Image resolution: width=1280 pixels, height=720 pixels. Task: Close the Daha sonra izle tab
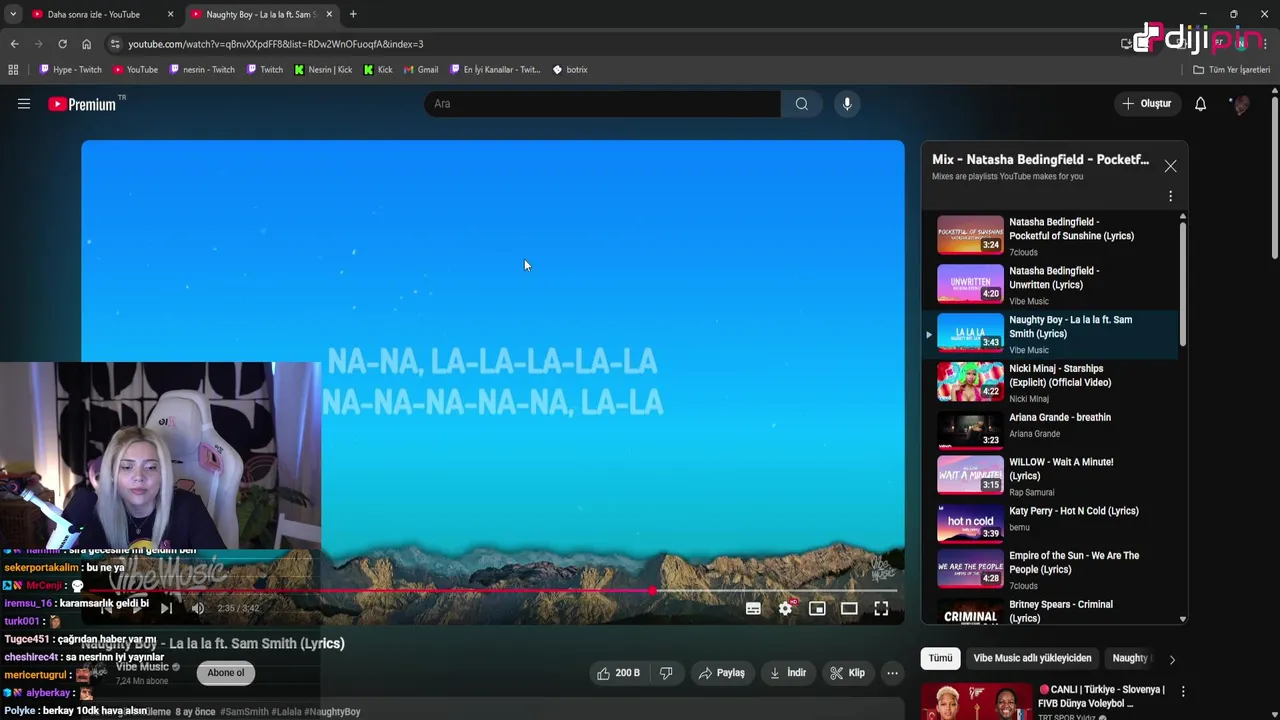point(170,14)
